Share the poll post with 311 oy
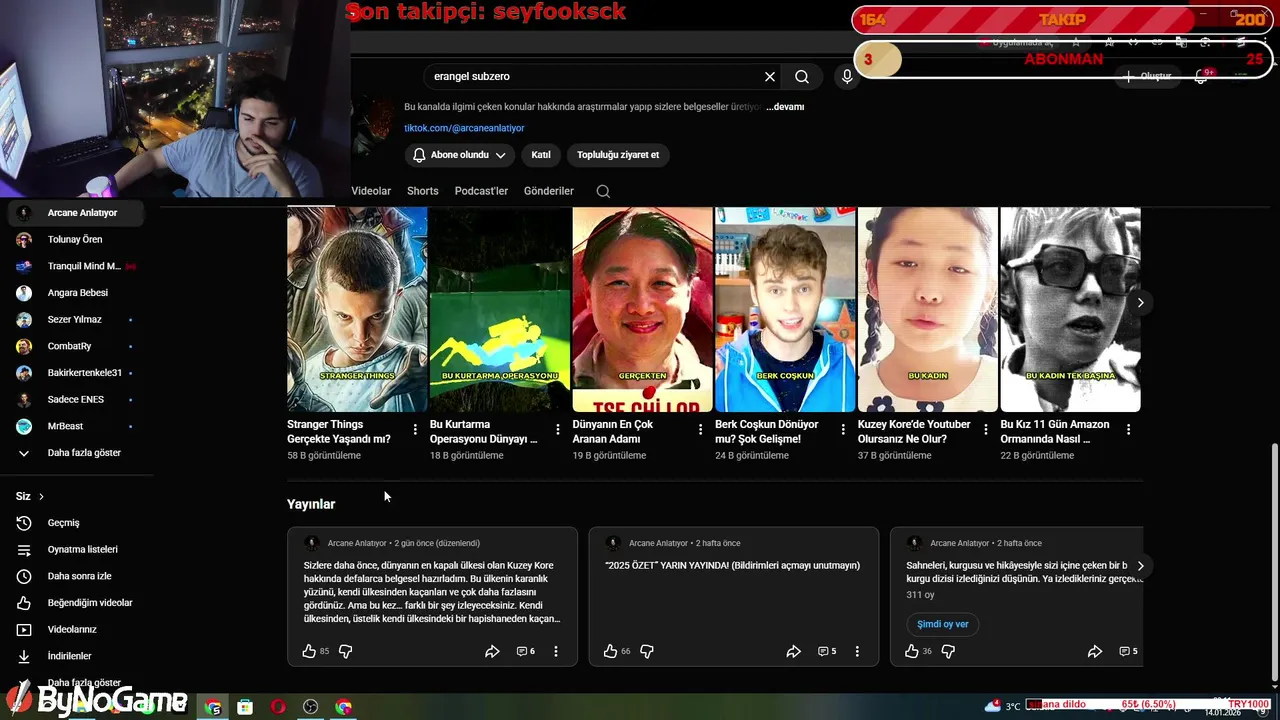Image resolution: width=1280 pixels, height=720 pixels. pyautogui.click(x=1095, y=651)
